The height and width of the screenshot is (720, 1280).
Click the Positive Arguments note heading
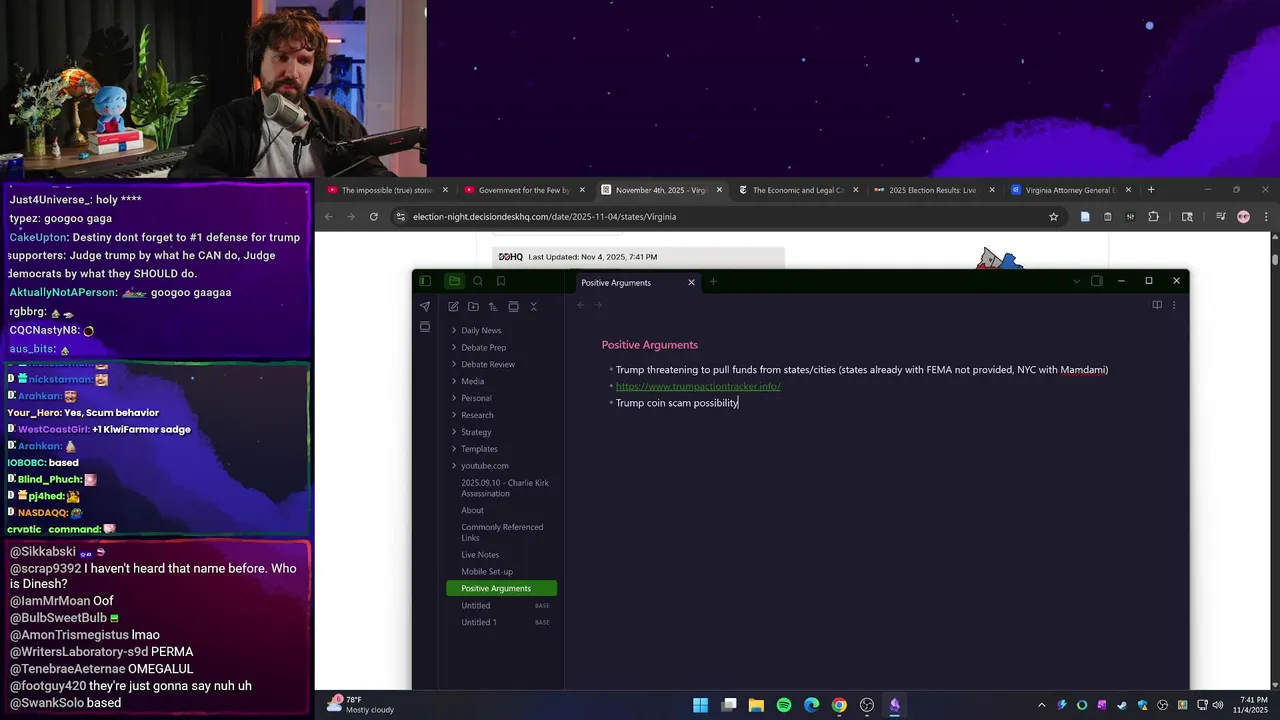coord(649,345)
